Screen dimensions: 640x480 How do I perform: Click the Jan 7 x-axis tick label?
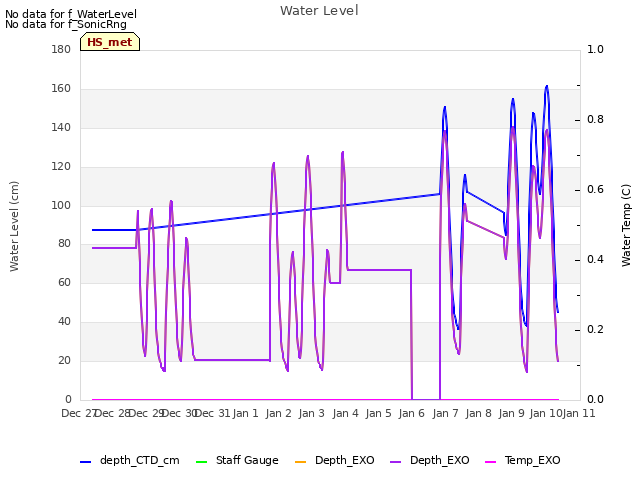click(445, 413)
